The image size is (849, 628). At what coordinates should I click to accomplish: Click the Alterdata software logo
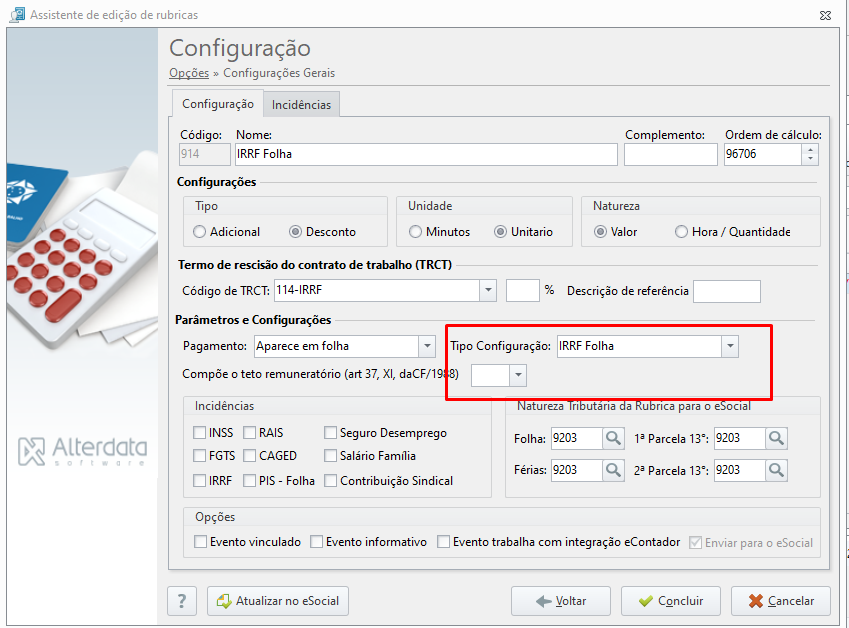[x=82, y=451]
